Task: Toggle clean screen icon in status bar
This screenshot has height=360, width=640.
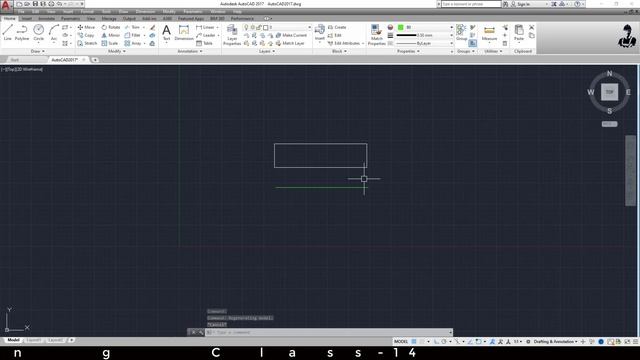Action: pos(627,342)
